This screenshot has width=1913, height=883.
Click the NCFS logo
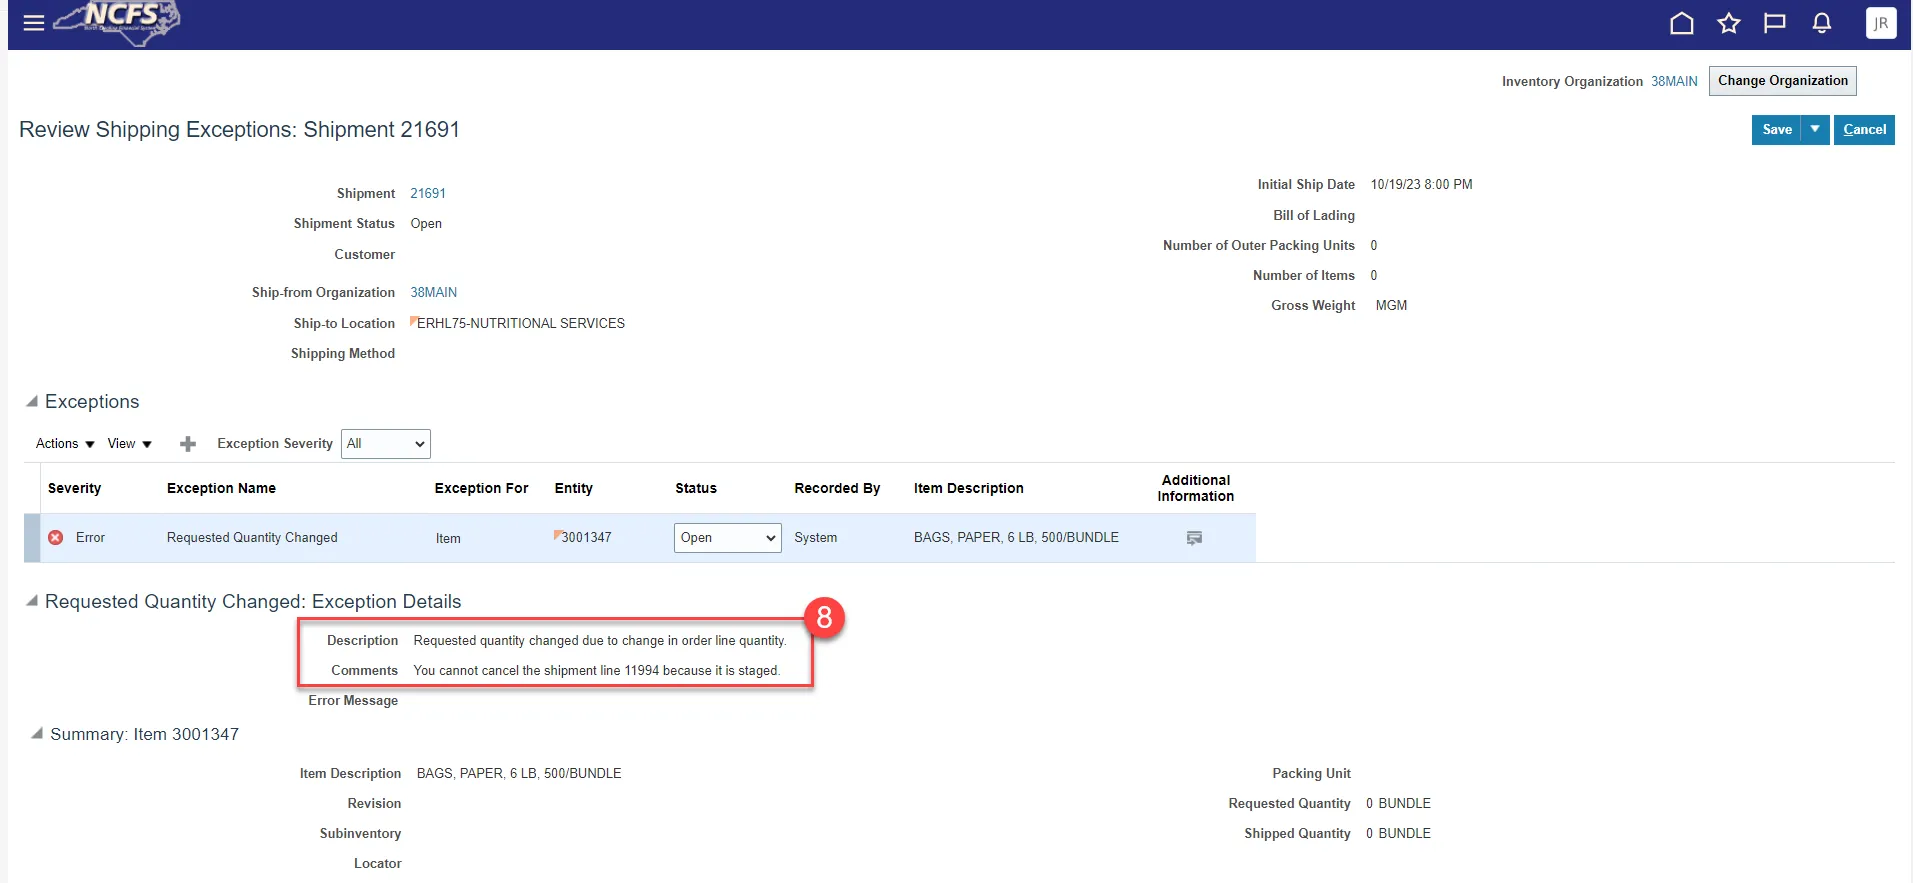click(118, 21)
